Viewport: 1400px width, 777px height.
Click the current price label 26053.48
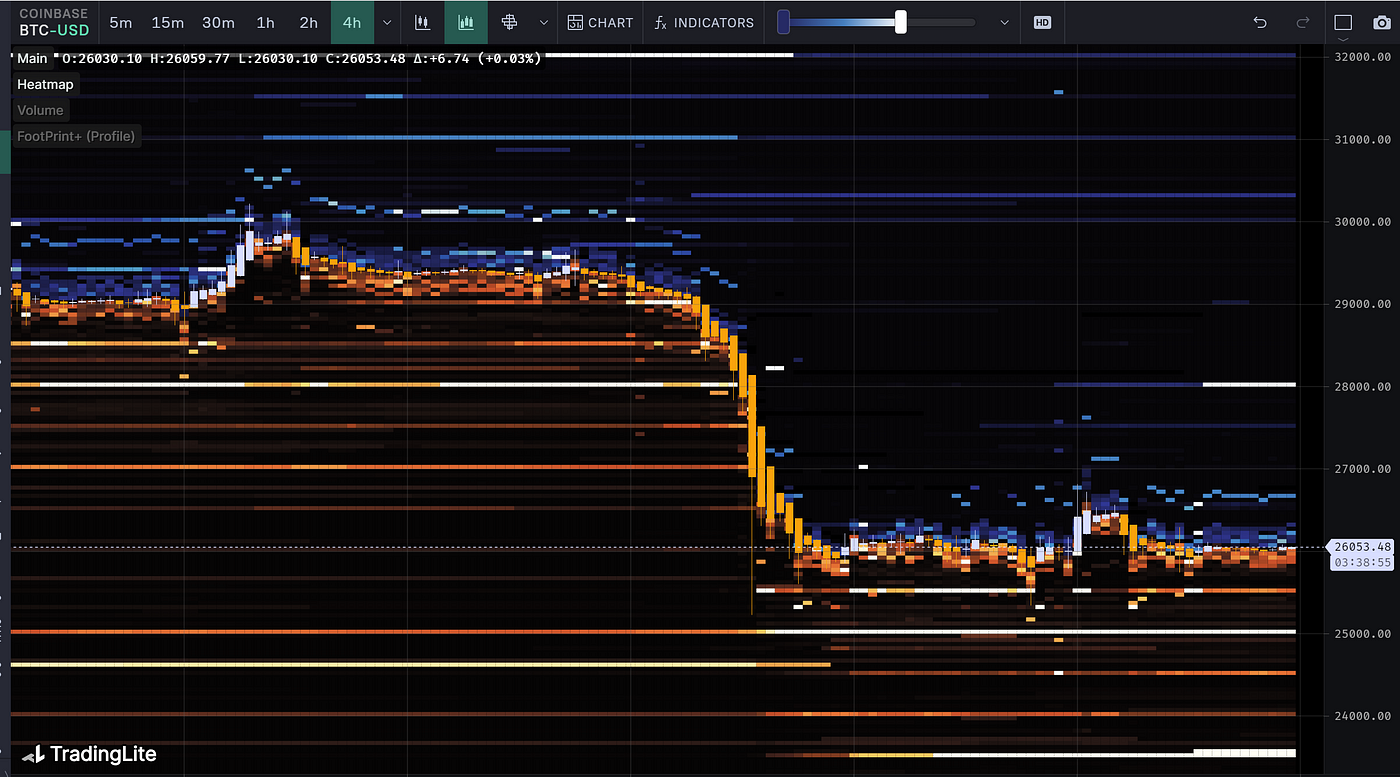[1362, 546]
